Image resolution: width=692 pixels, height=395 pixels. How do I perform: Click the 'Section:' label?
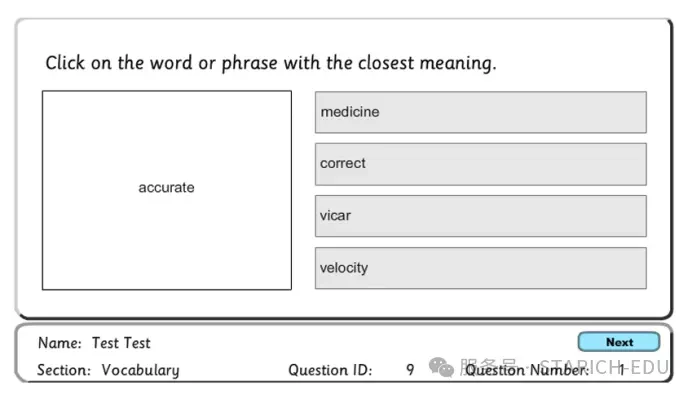[x=64, y=370]
